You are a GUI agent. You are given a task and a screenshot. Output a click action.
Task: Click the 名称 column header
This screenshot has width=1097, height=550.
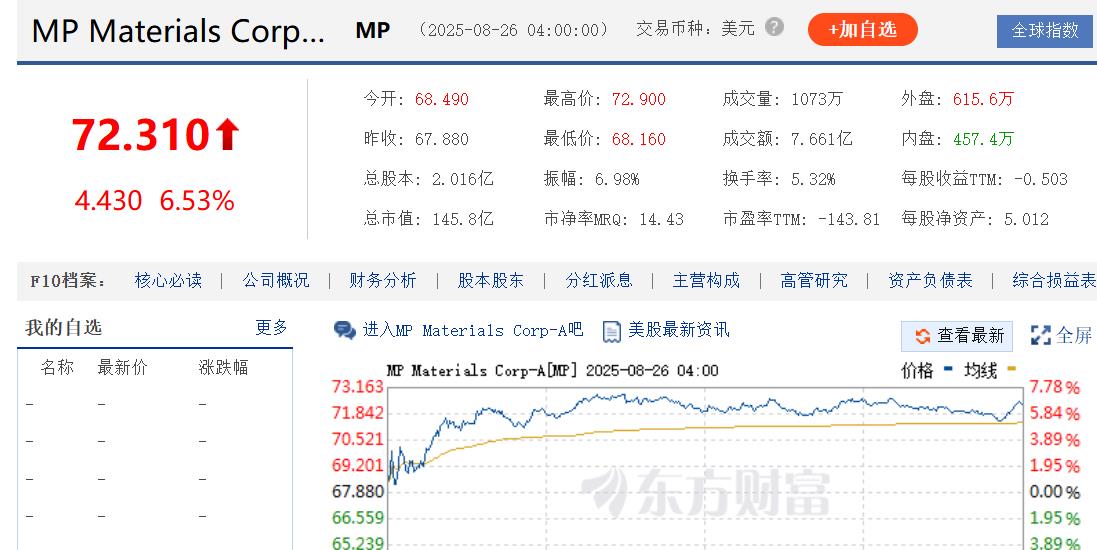point(57,367)
